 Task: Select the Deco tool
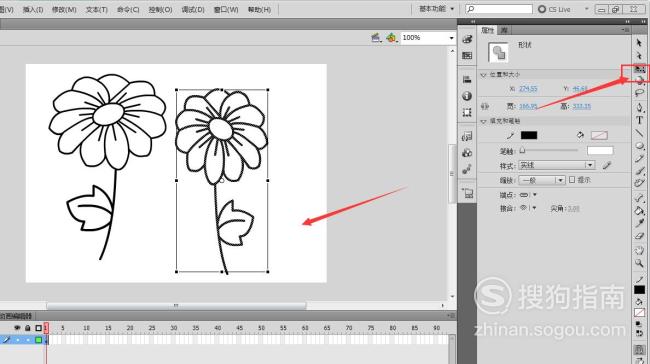coord(639,183)
